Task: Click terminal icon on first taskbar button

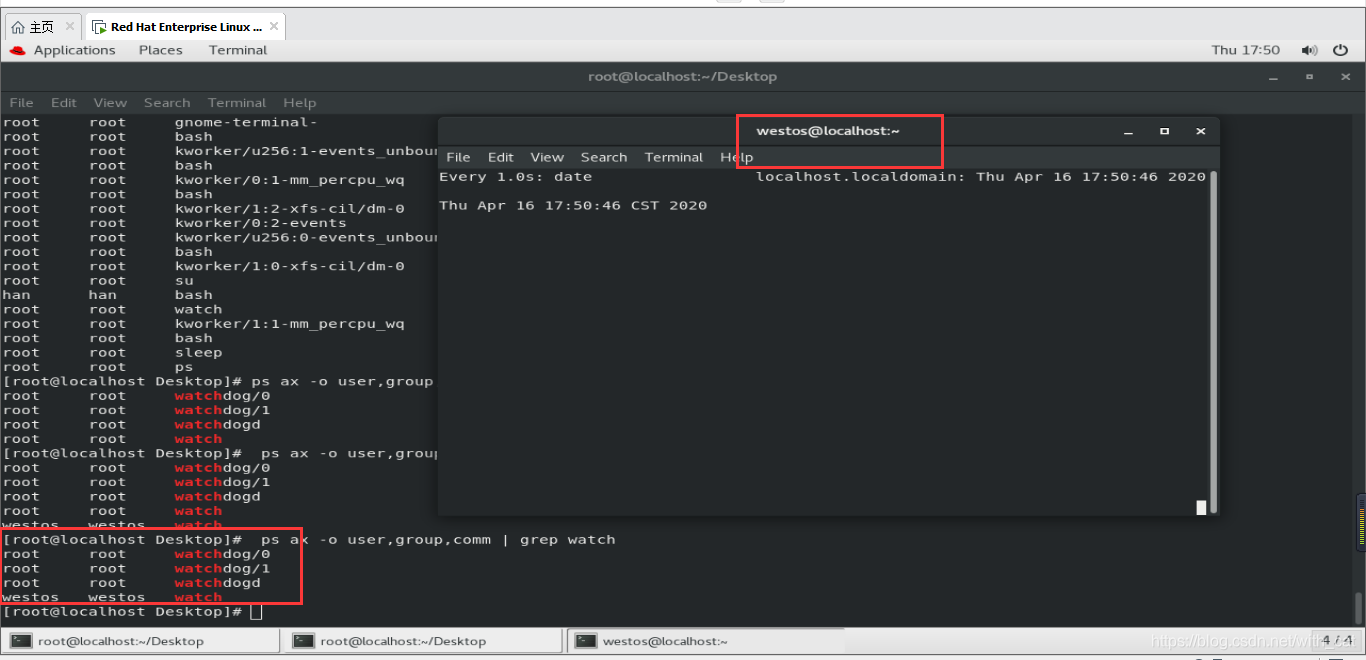Action: click(x=21, y=641)
